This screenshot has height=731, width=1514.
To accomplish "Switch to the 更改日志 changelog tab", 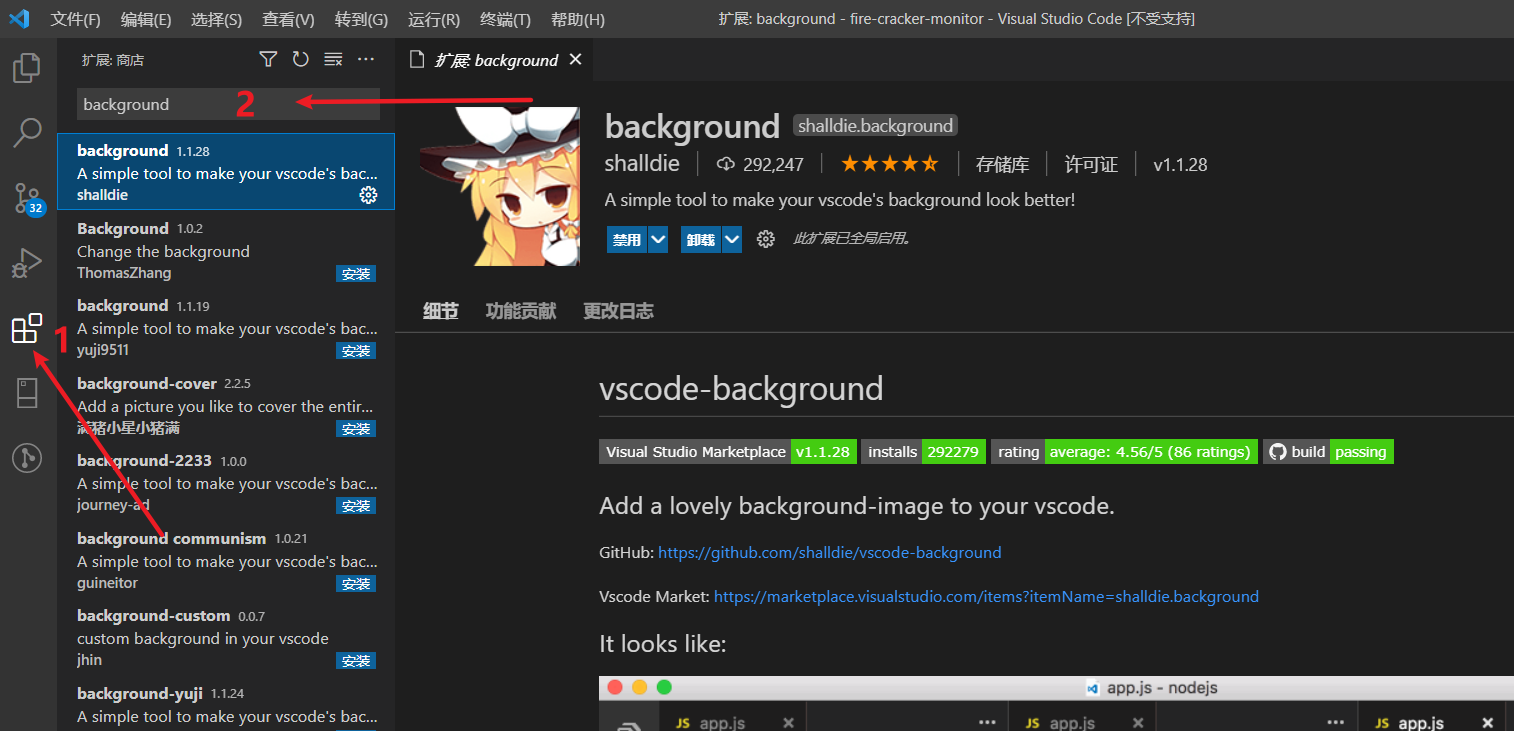I will (x=618, y=311).
